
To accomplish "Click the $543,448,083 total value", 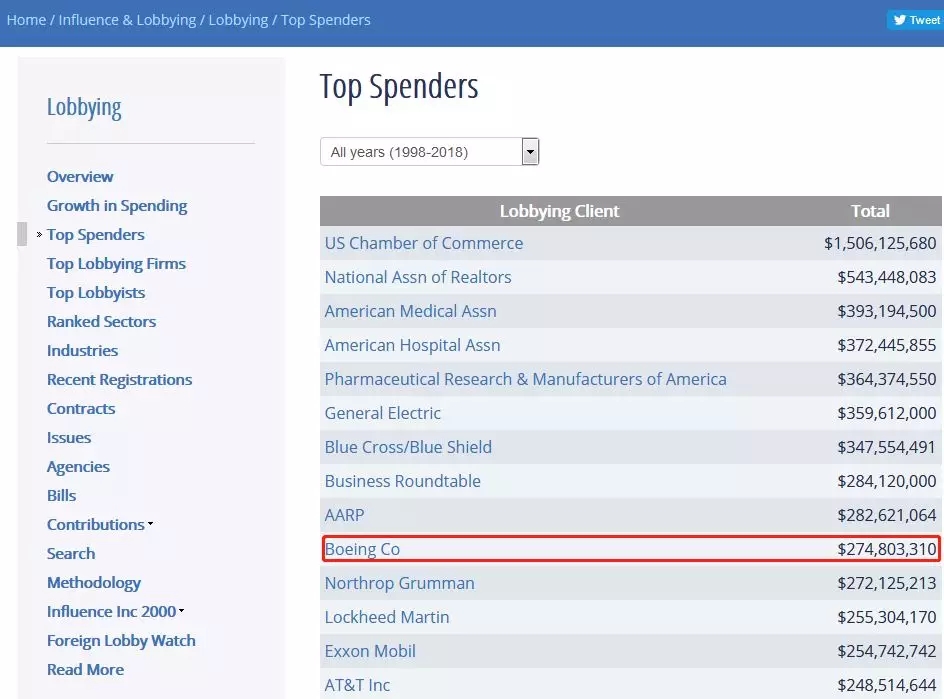I will [x=887, y=277].
